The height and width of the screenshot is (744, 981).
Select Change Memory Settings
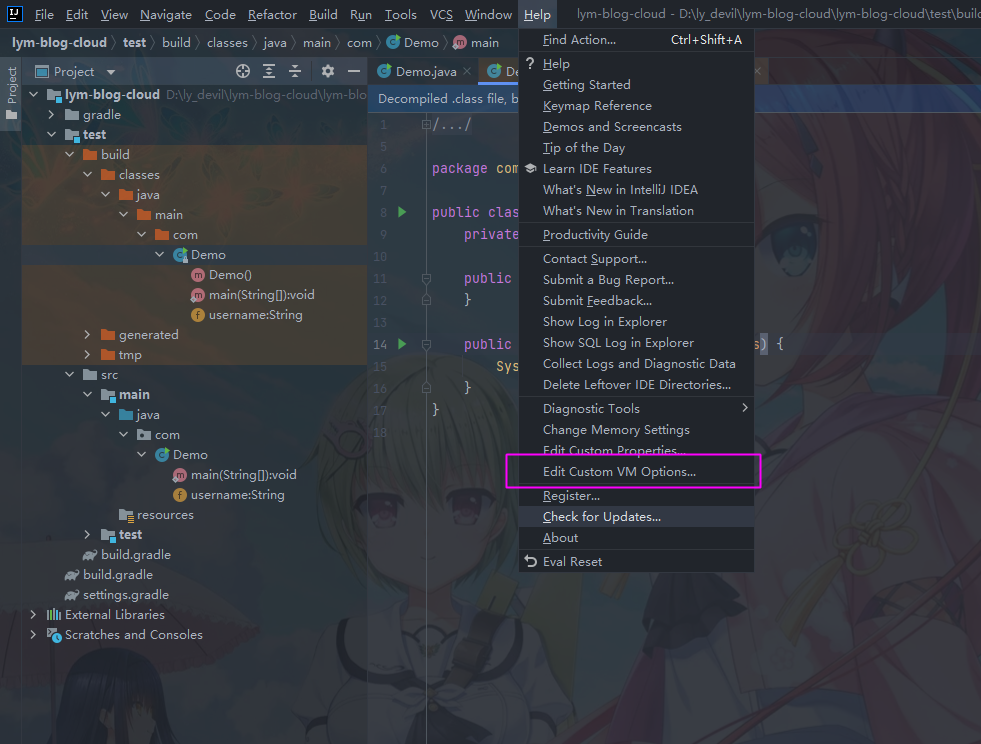tap(636, 430)
